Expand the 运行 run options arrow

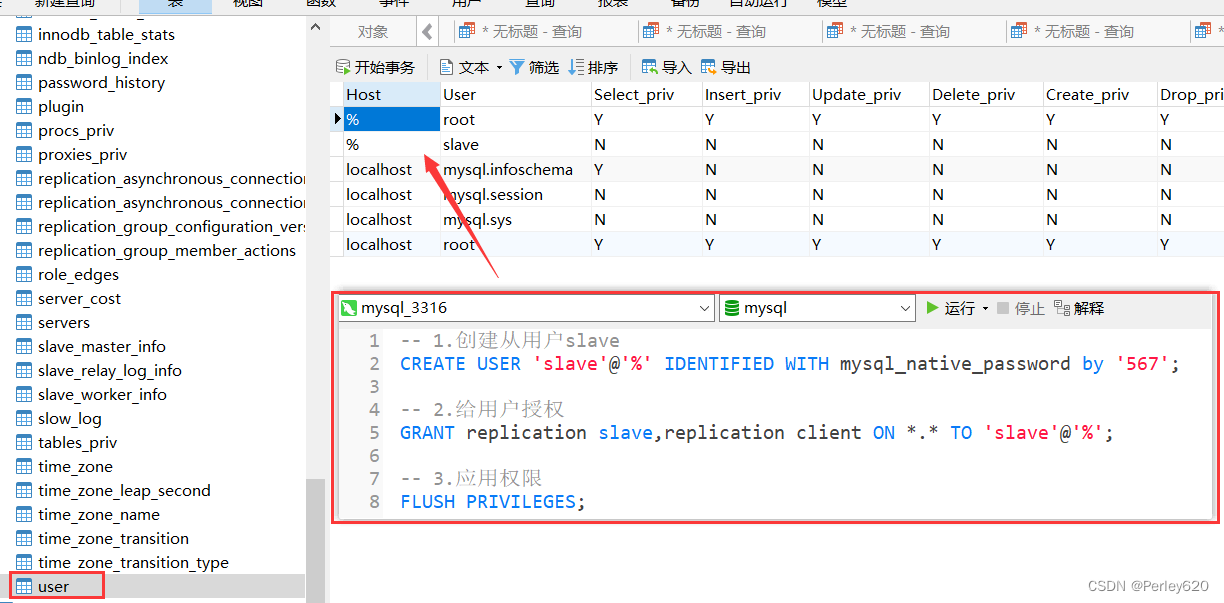986,308
